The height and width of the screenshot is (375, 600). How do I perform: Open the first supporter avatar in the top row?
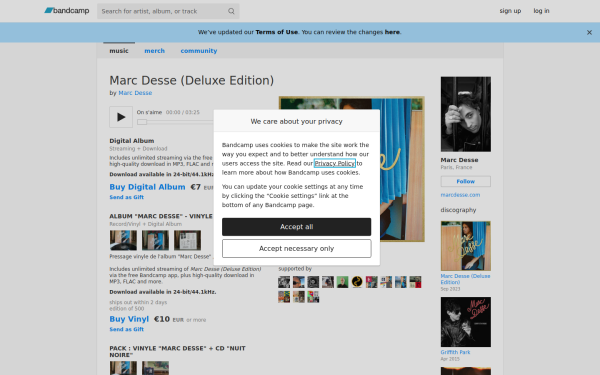(x=284, y=282)
